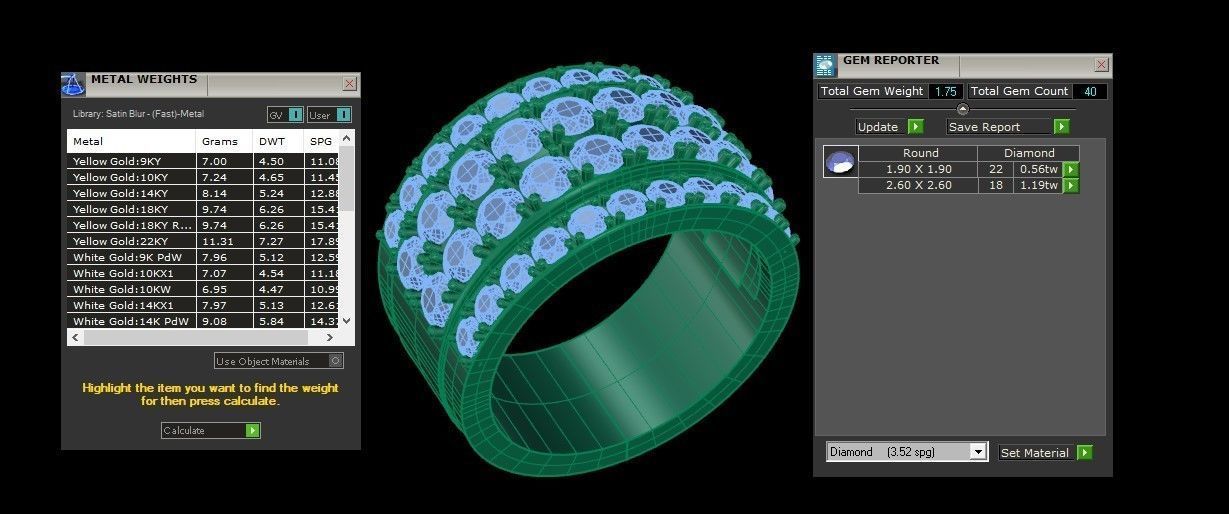Click the green arrow beside Save Report
Viewport: 1229px width, 514px height.
pos(1061,127)
